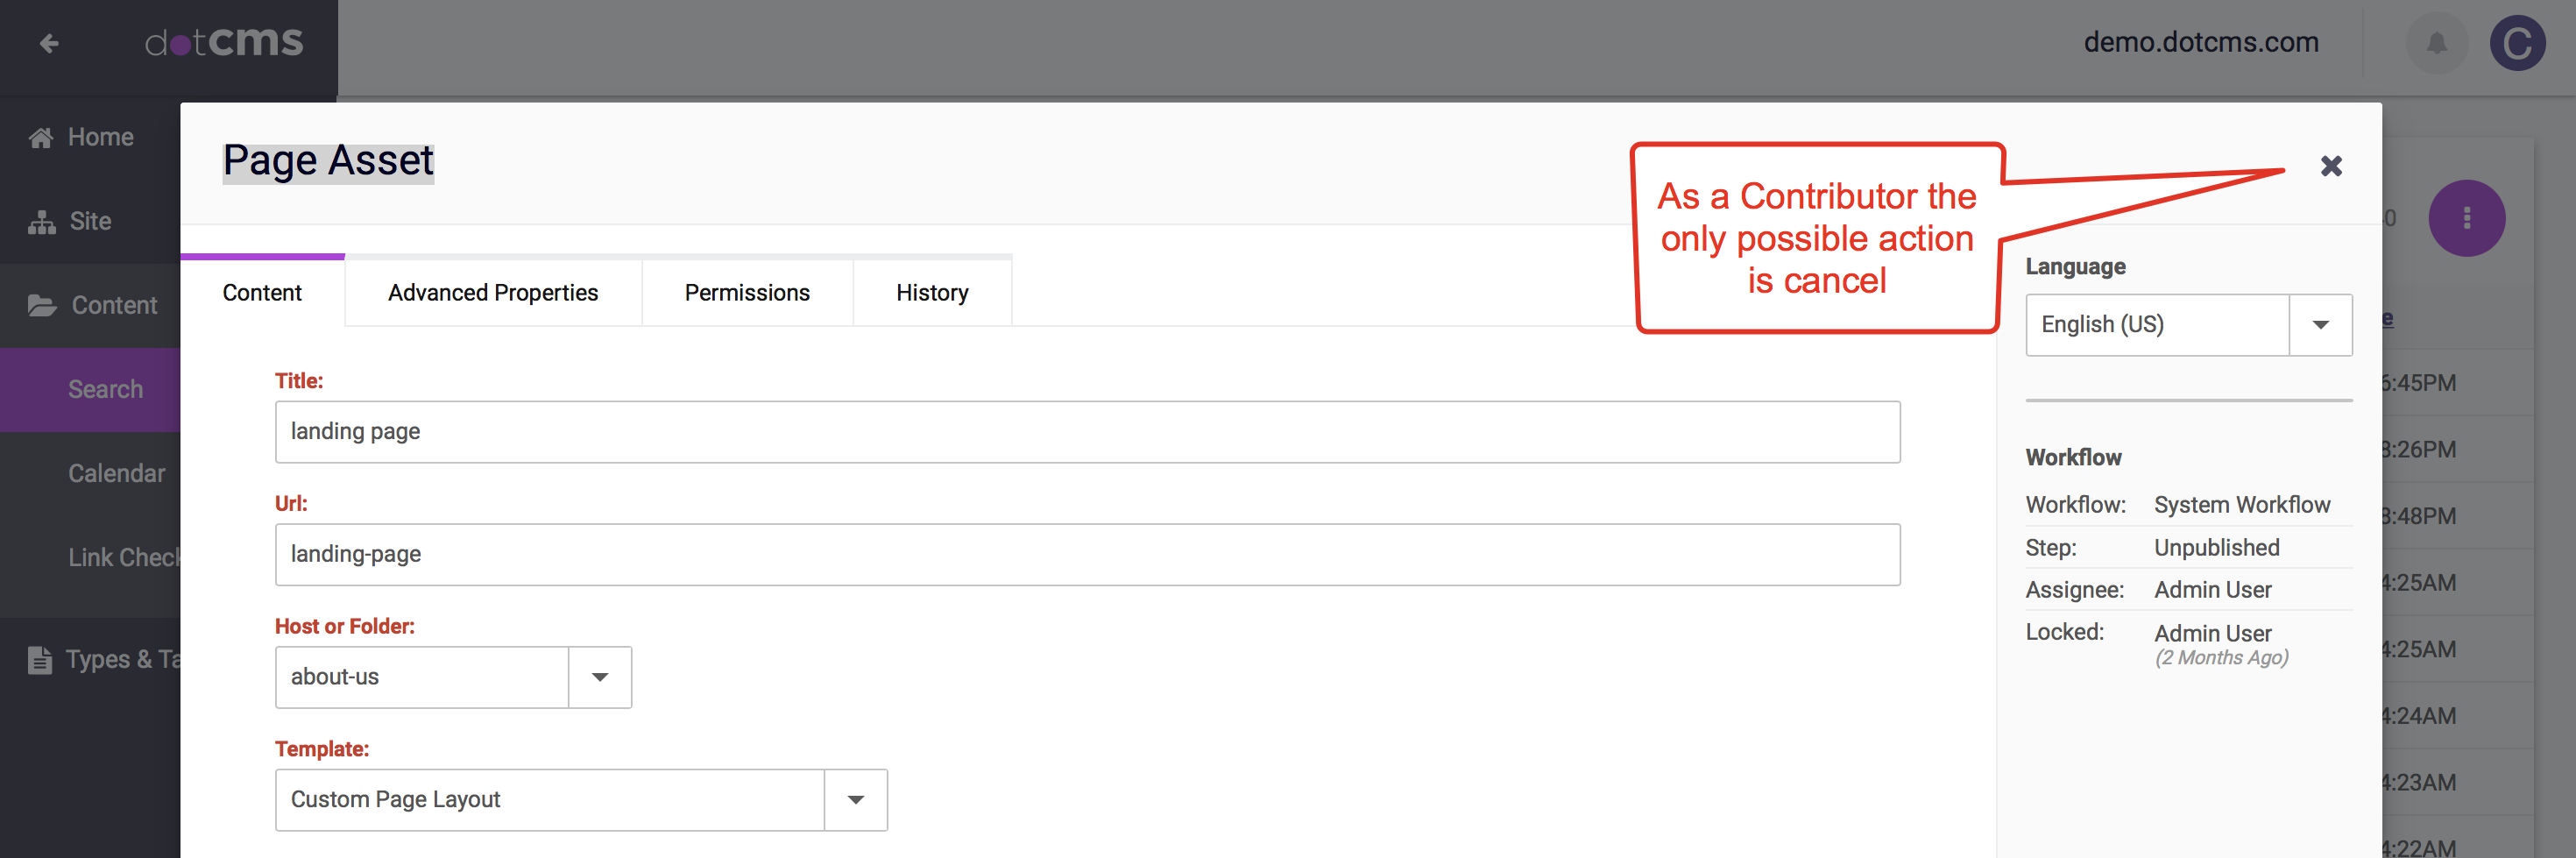Screen dimensions: 2576x858
Task: Expand the Template dropdown arrow
Action: tap(856, 799)
